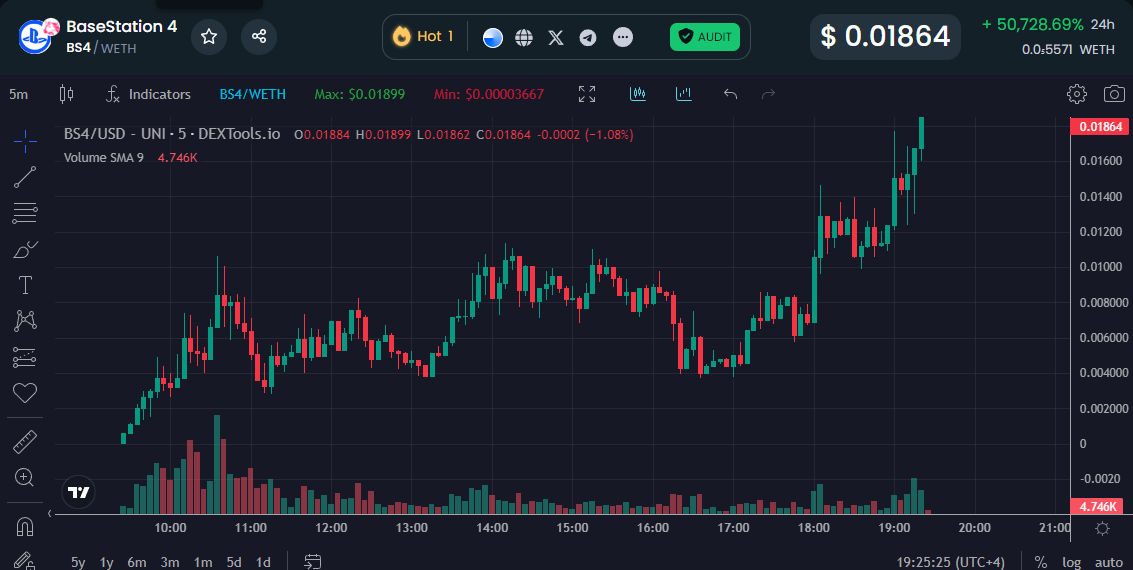Screen dimensions: 1133x570
Task: Toggle percent scale mode
Action: (1041, 562)
